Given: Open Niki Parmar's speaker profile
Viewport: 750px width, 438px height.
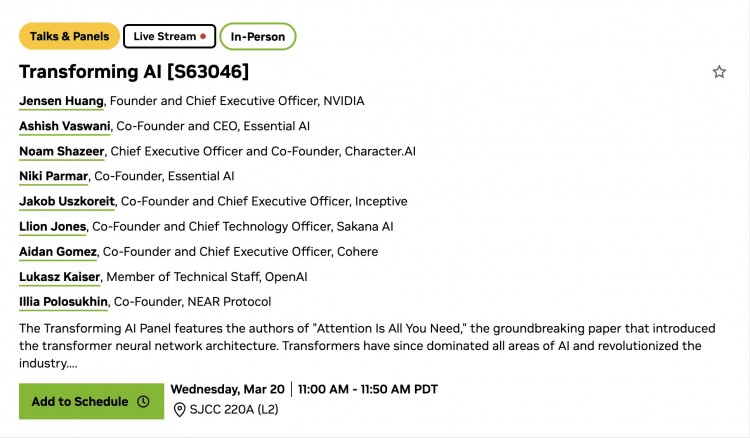Looking at the screenshot, I should 54,176.
